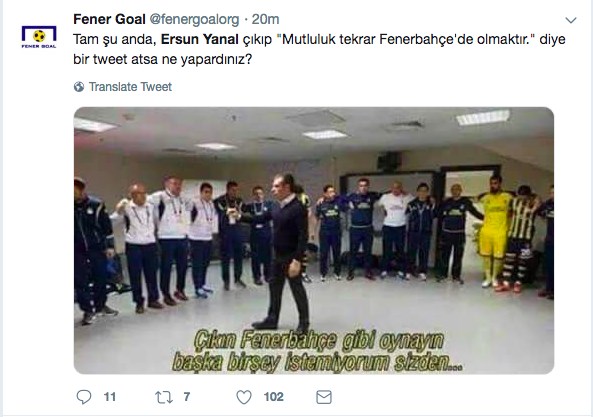
Task: Click the bold Ersun Yanal text
Action: [200, 39]
